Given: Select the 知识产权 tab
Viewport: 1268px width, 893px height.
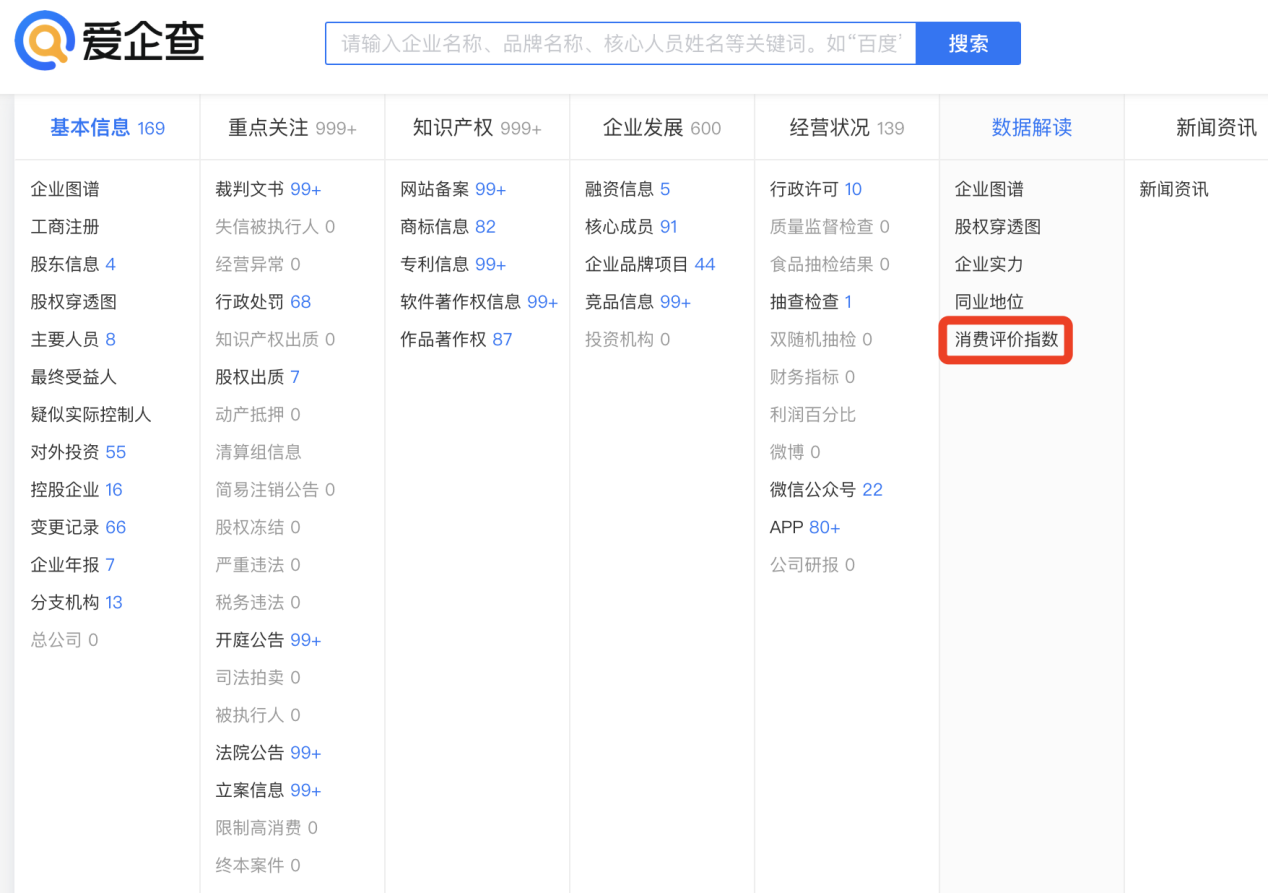Looking at the screenshot, I should (476, 128).
